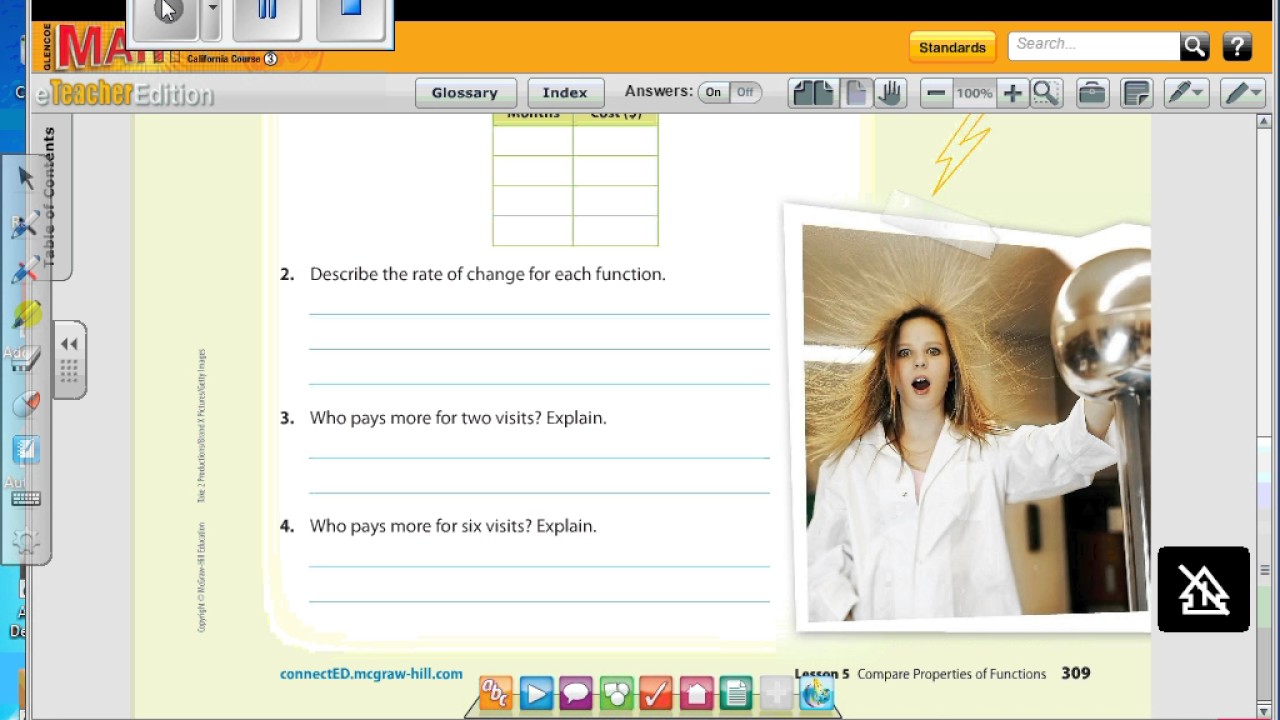Click the Standards button
1280x720 pixels.
point(952,47)
